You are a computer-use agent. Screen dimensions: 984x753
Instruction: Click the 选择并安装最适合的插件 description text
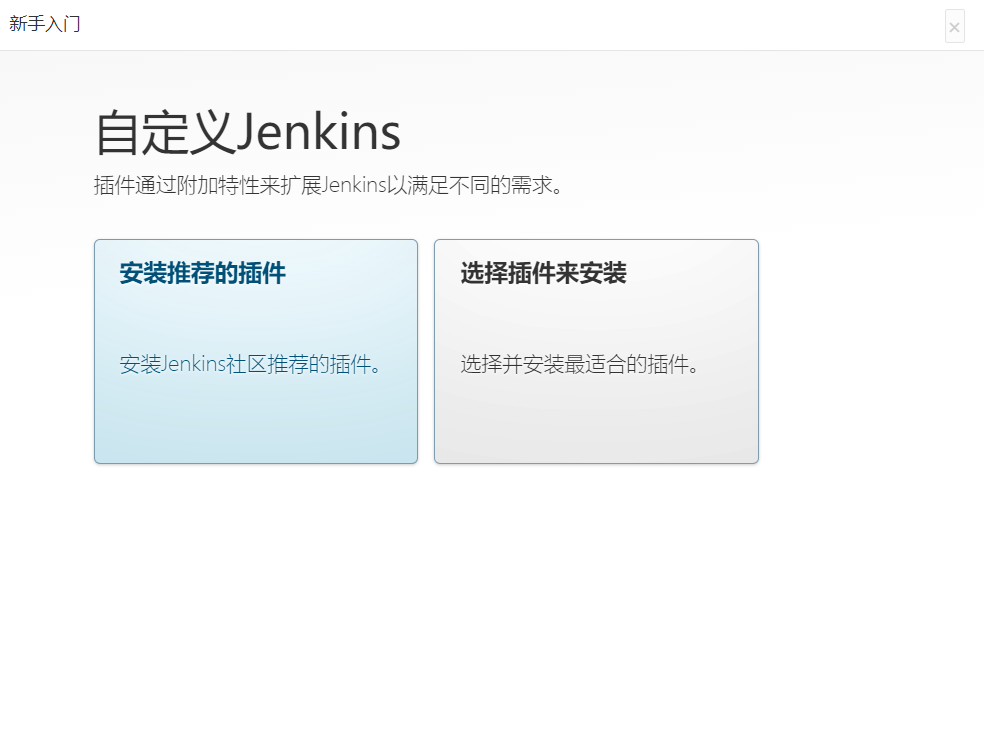[580, 364]
